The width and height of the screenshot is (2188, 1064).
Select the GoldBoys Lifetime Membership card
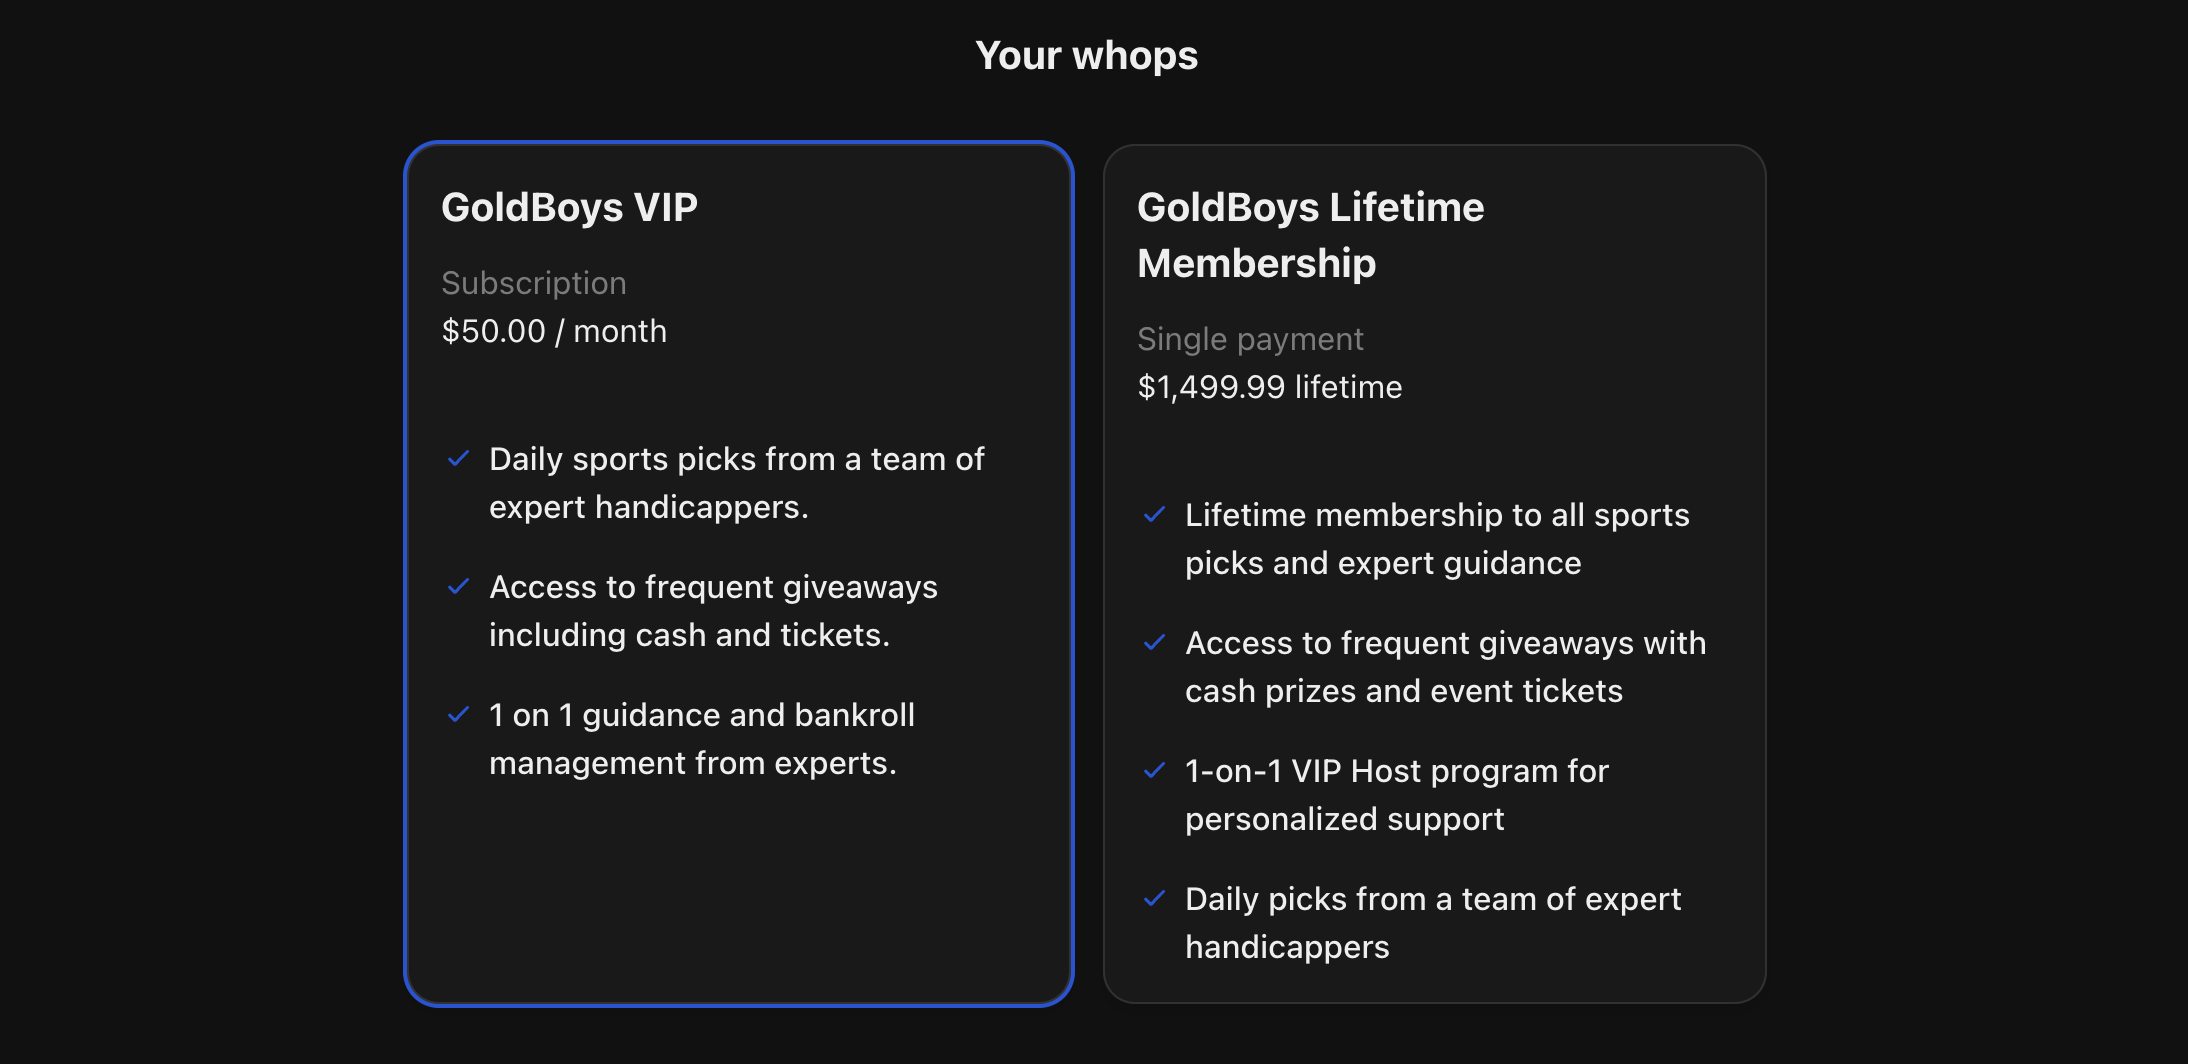1435,573
